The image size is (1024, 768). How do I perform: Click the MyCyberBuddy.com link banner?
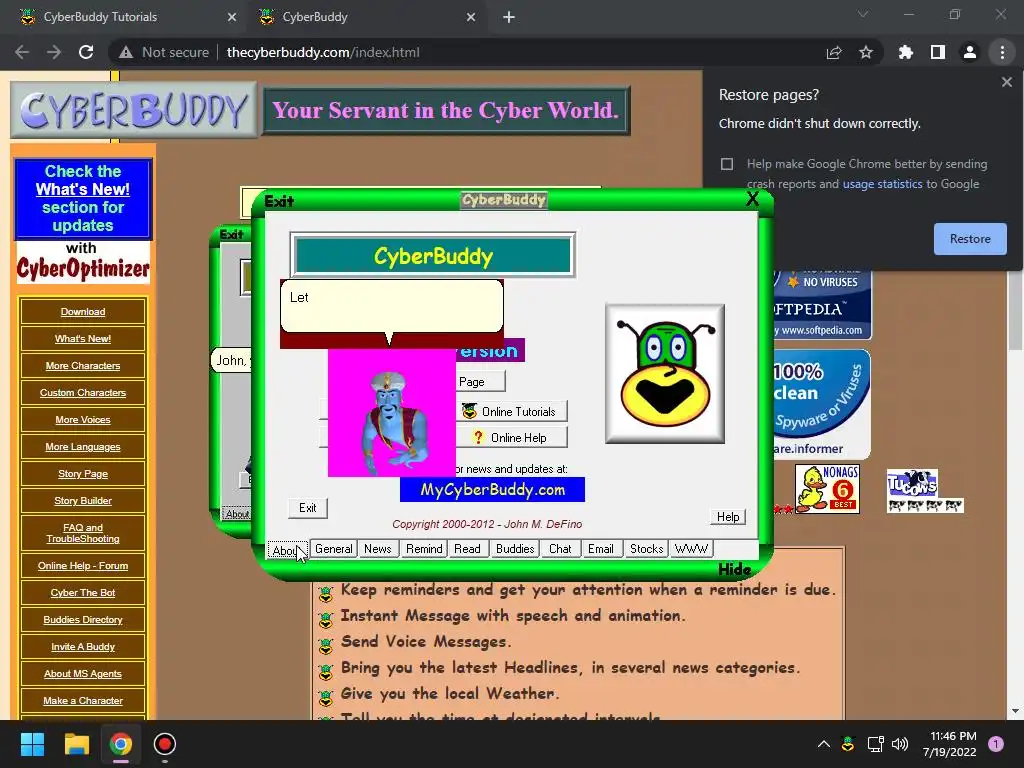click(492, 490)
